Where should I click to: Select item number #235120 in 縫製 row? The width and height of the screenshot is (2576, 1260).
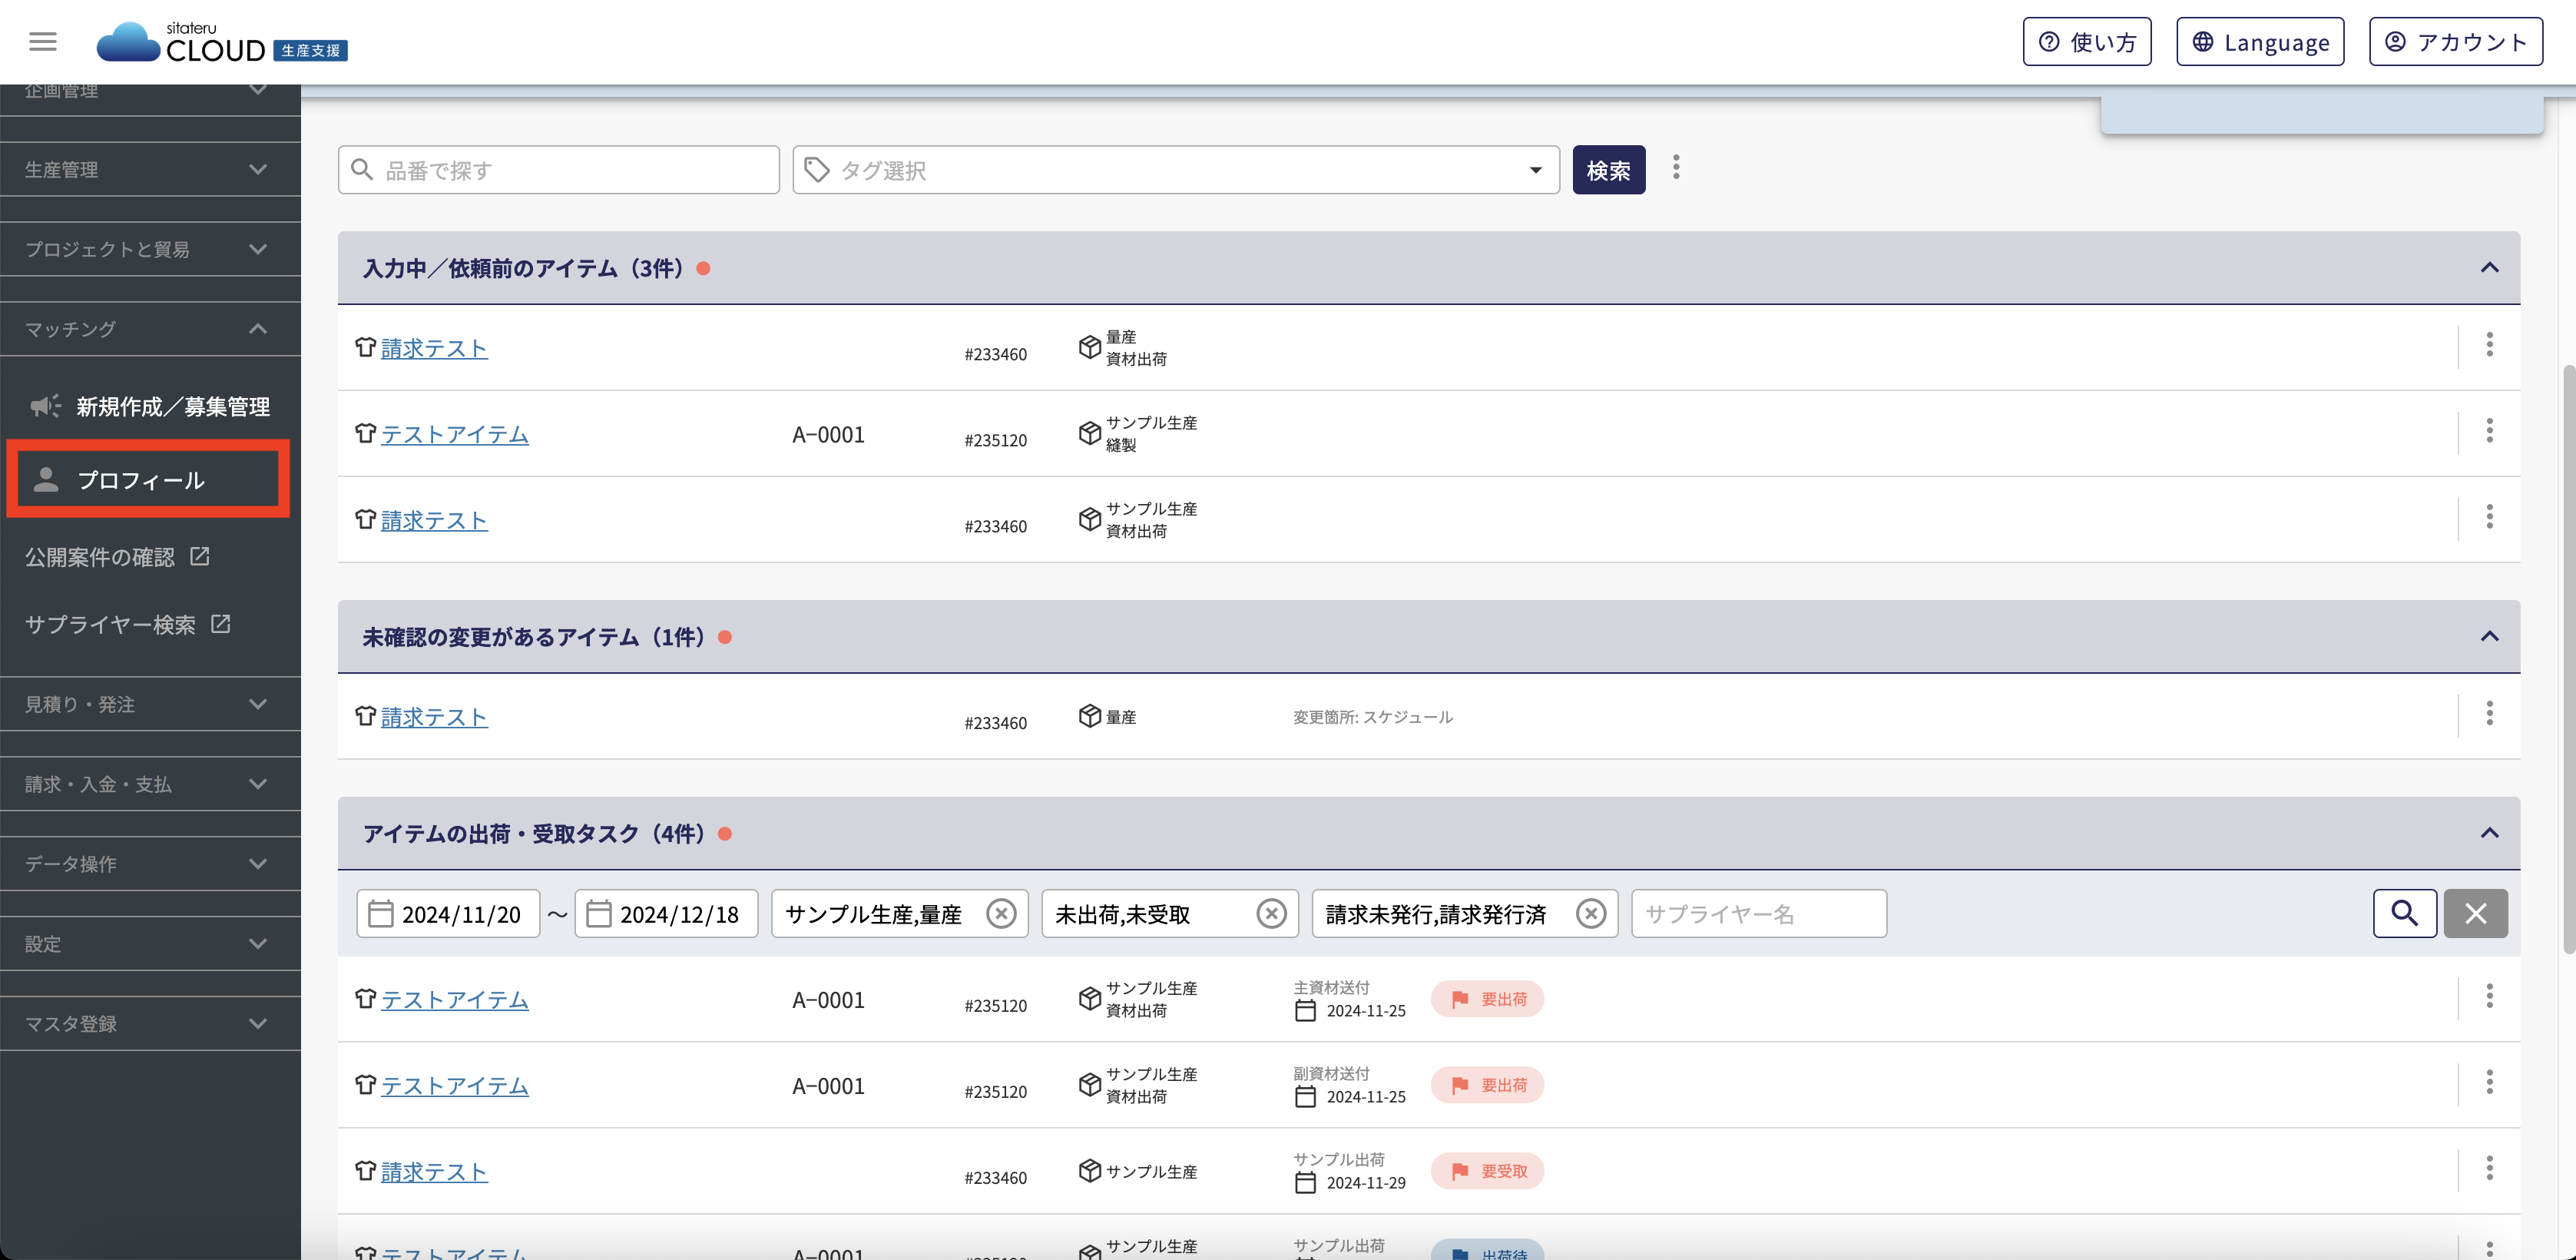pyautogui.click(x=995, y=440)
